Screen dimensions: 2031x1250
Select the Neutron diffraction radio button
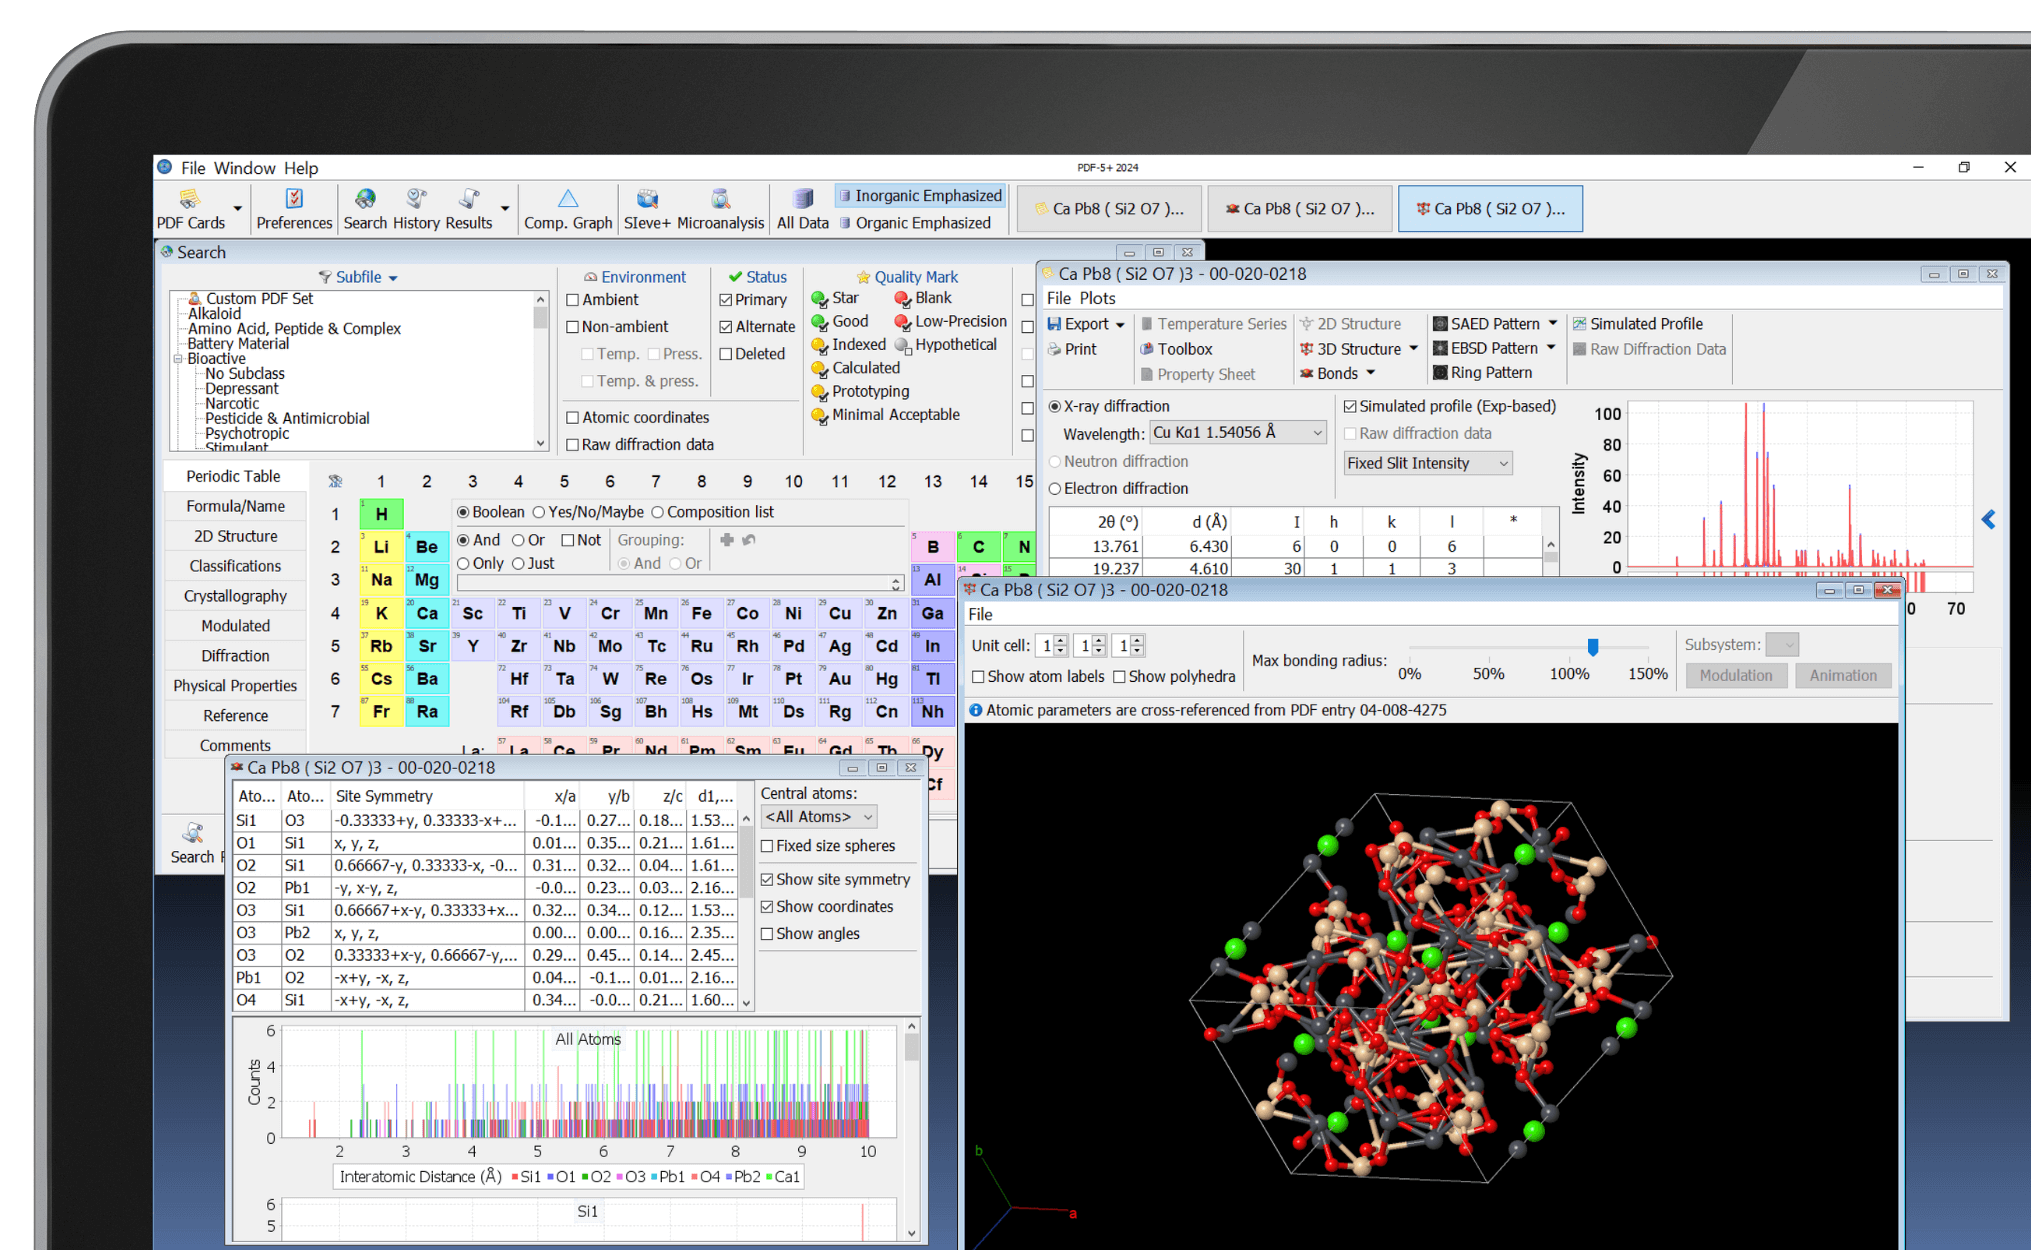[1054, 461]
